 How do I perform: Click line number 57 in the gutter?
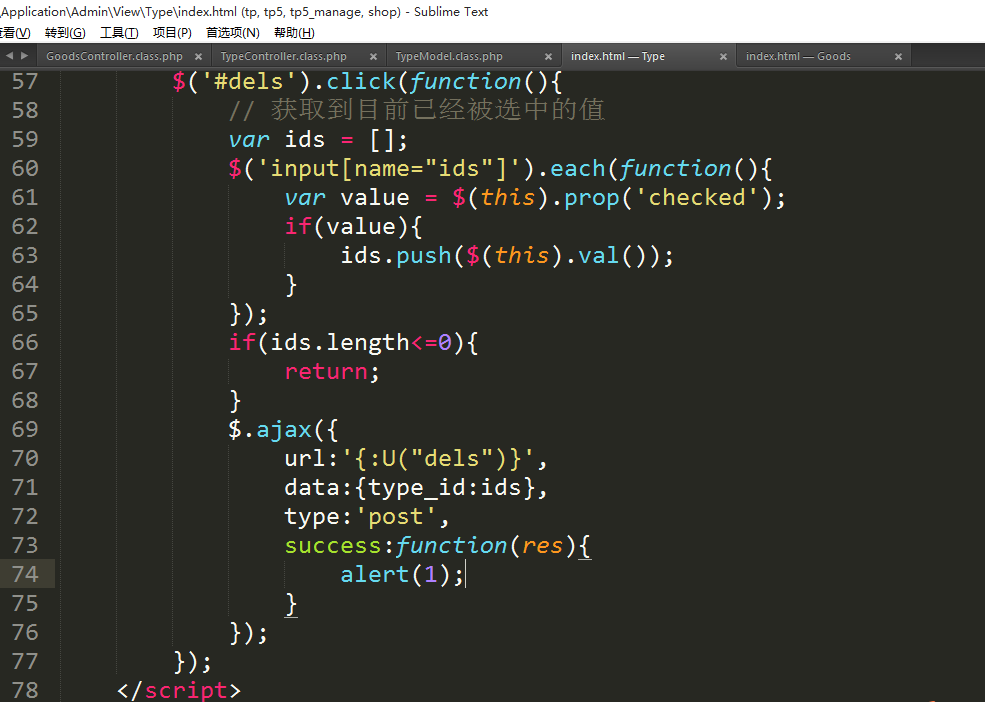(25, 82)
